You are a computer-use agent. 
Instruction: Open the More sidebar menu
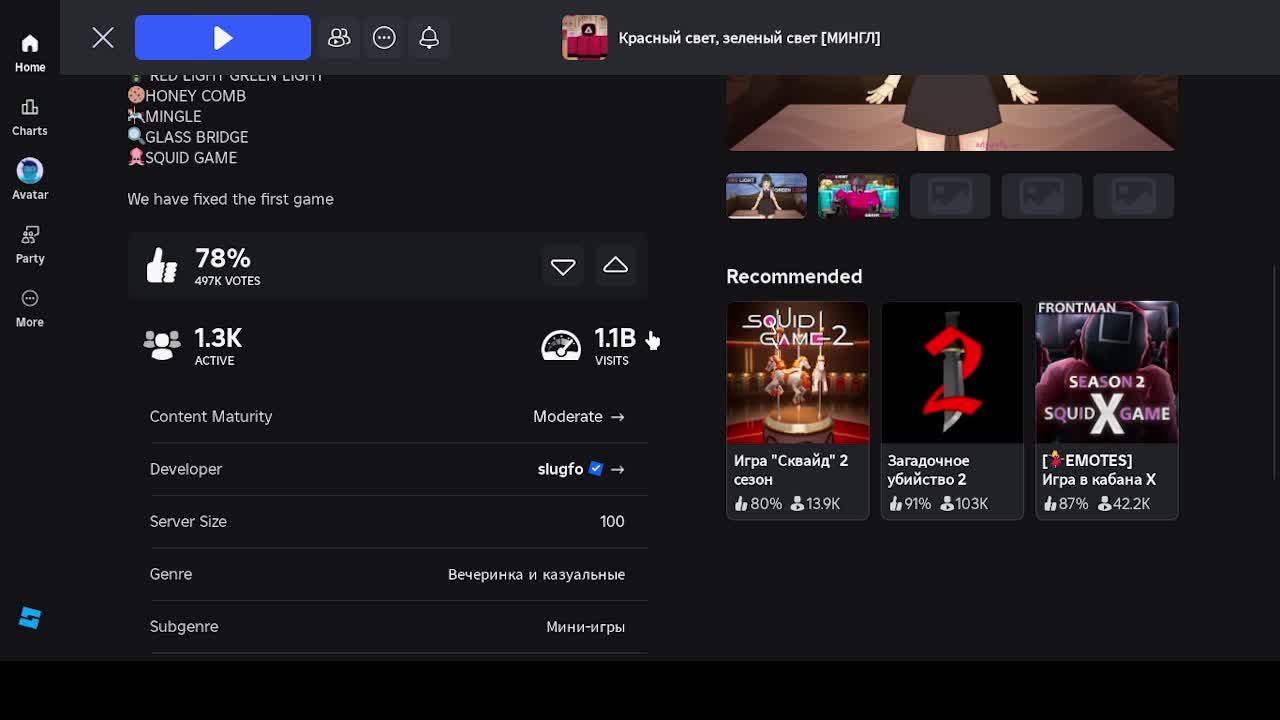pos(30,308)
